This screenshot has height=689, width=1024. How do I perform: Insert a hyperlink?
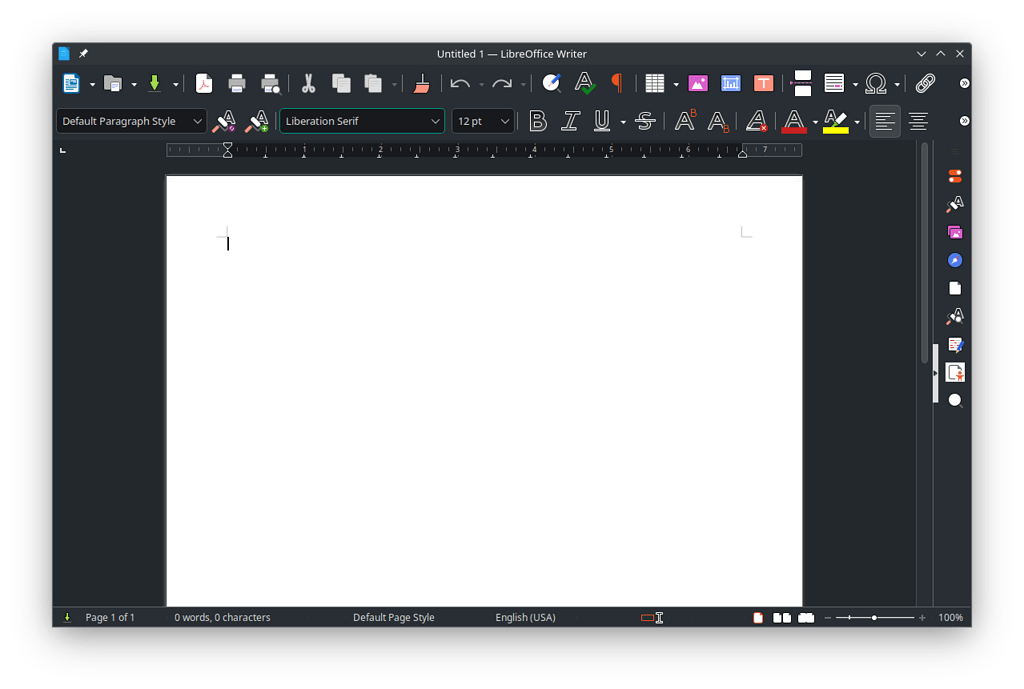click(923, 83)
